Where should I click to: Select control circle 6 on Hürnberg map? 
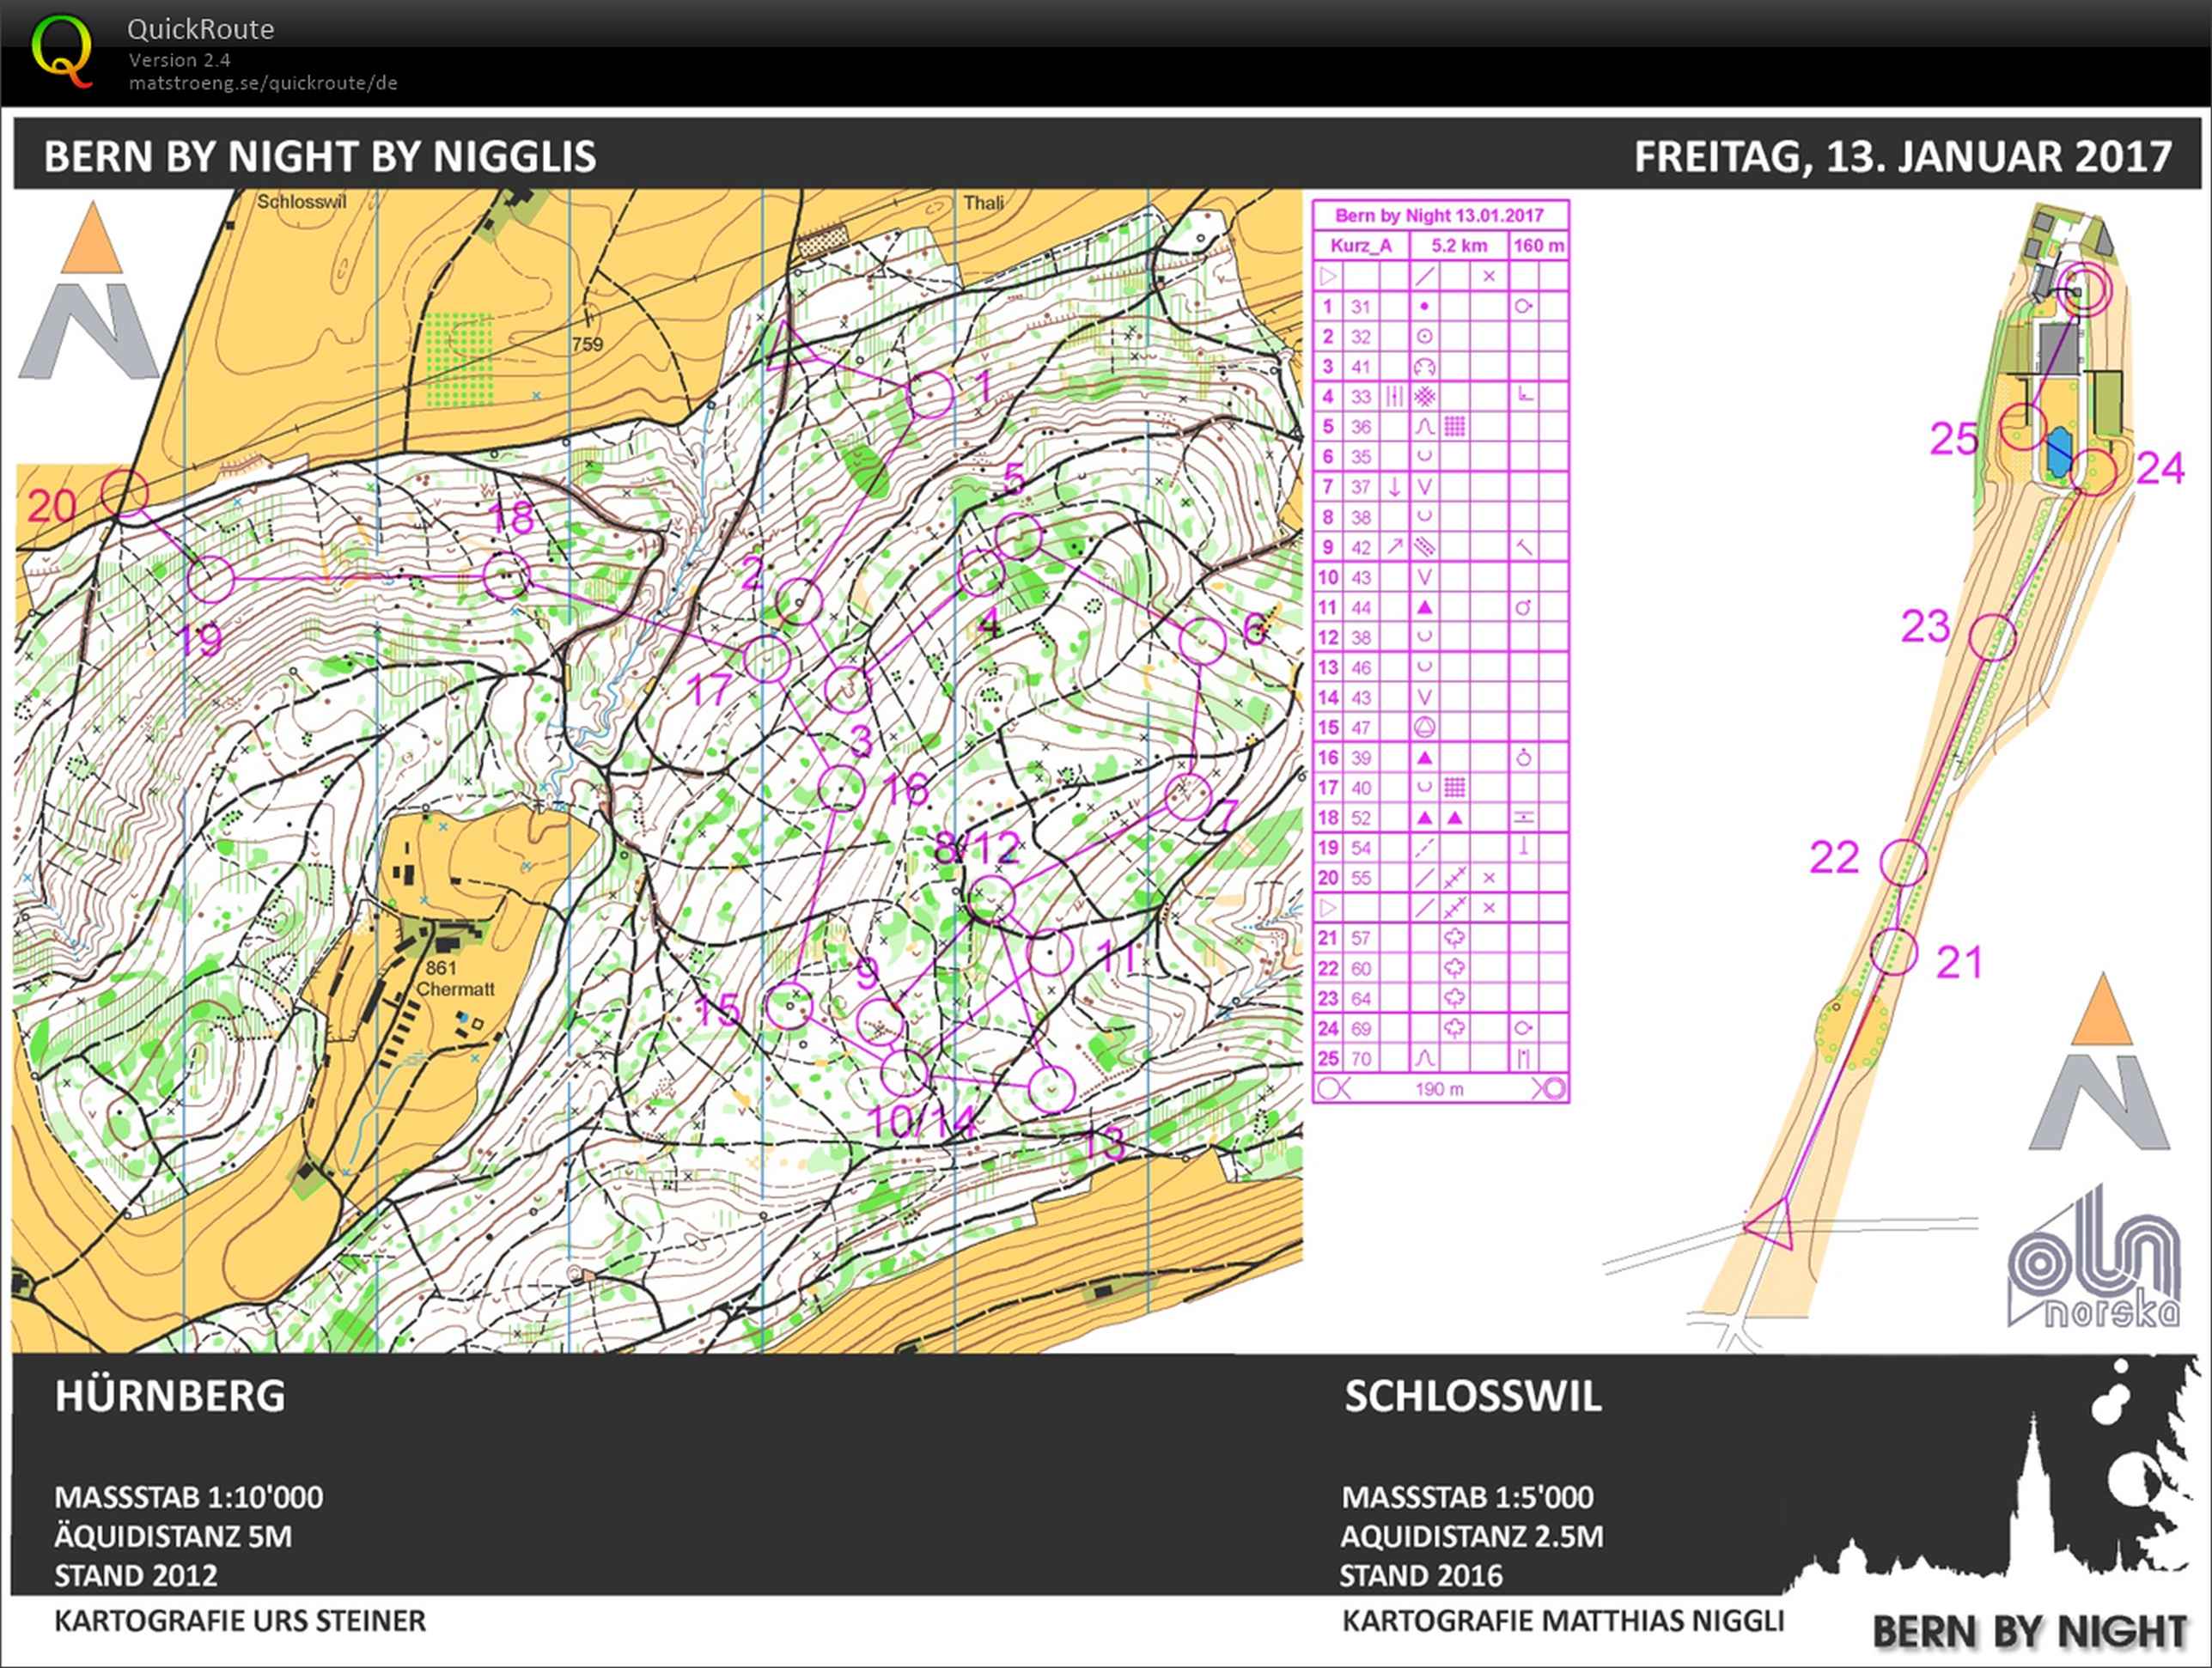click(x=1202, y=641)
